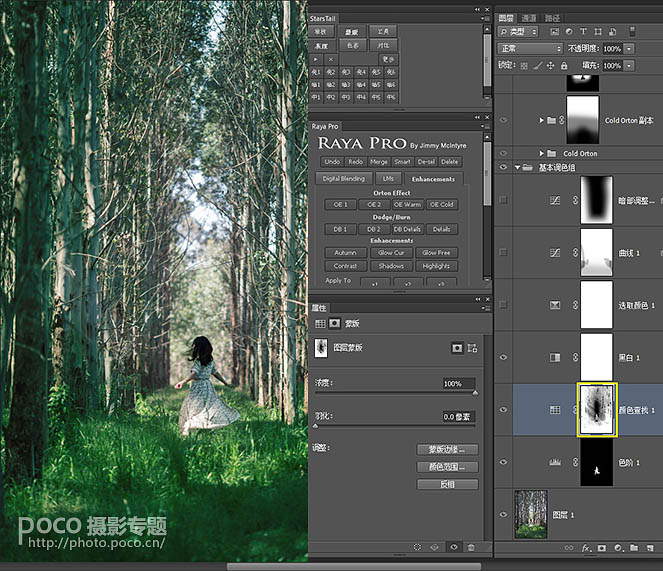Select the pixel mask button in Properties
This screenshot has width=663, height=571.
coord(457,348)
